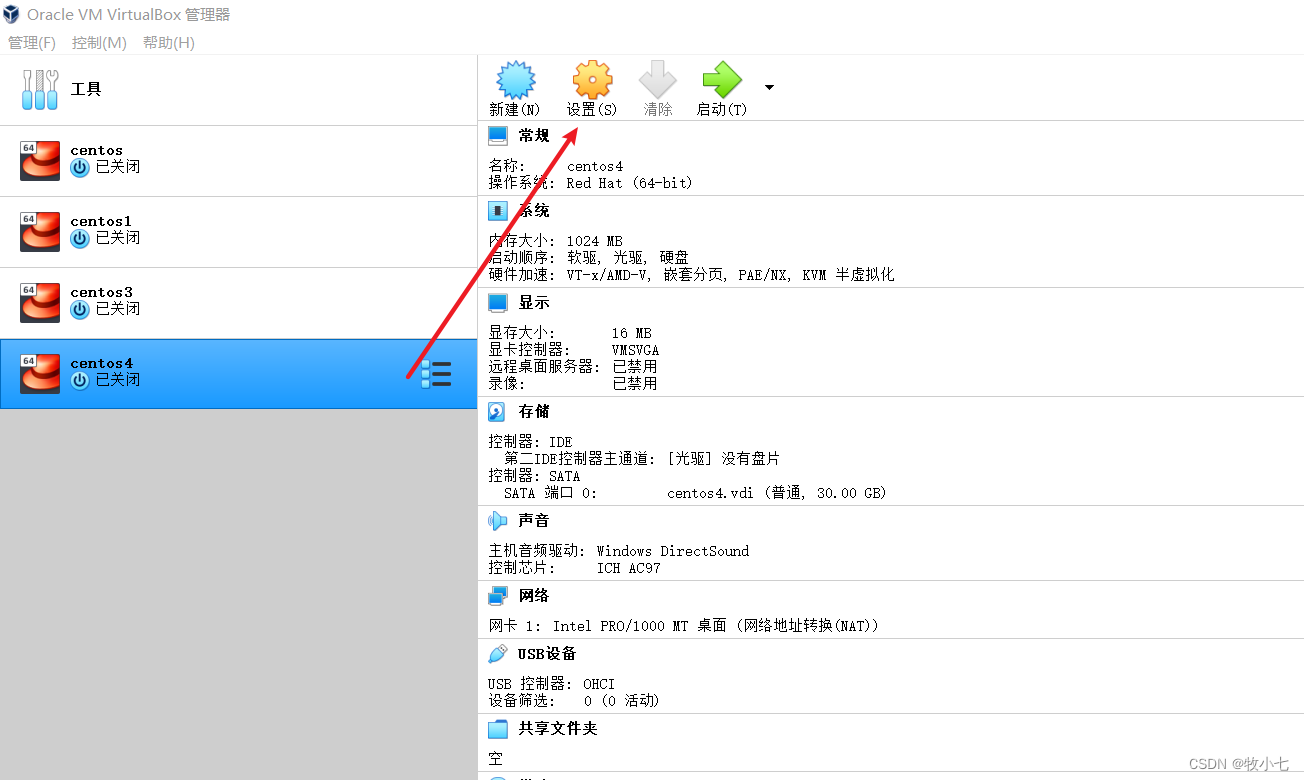Click the power-off state icon for centos1

[80, 239]
